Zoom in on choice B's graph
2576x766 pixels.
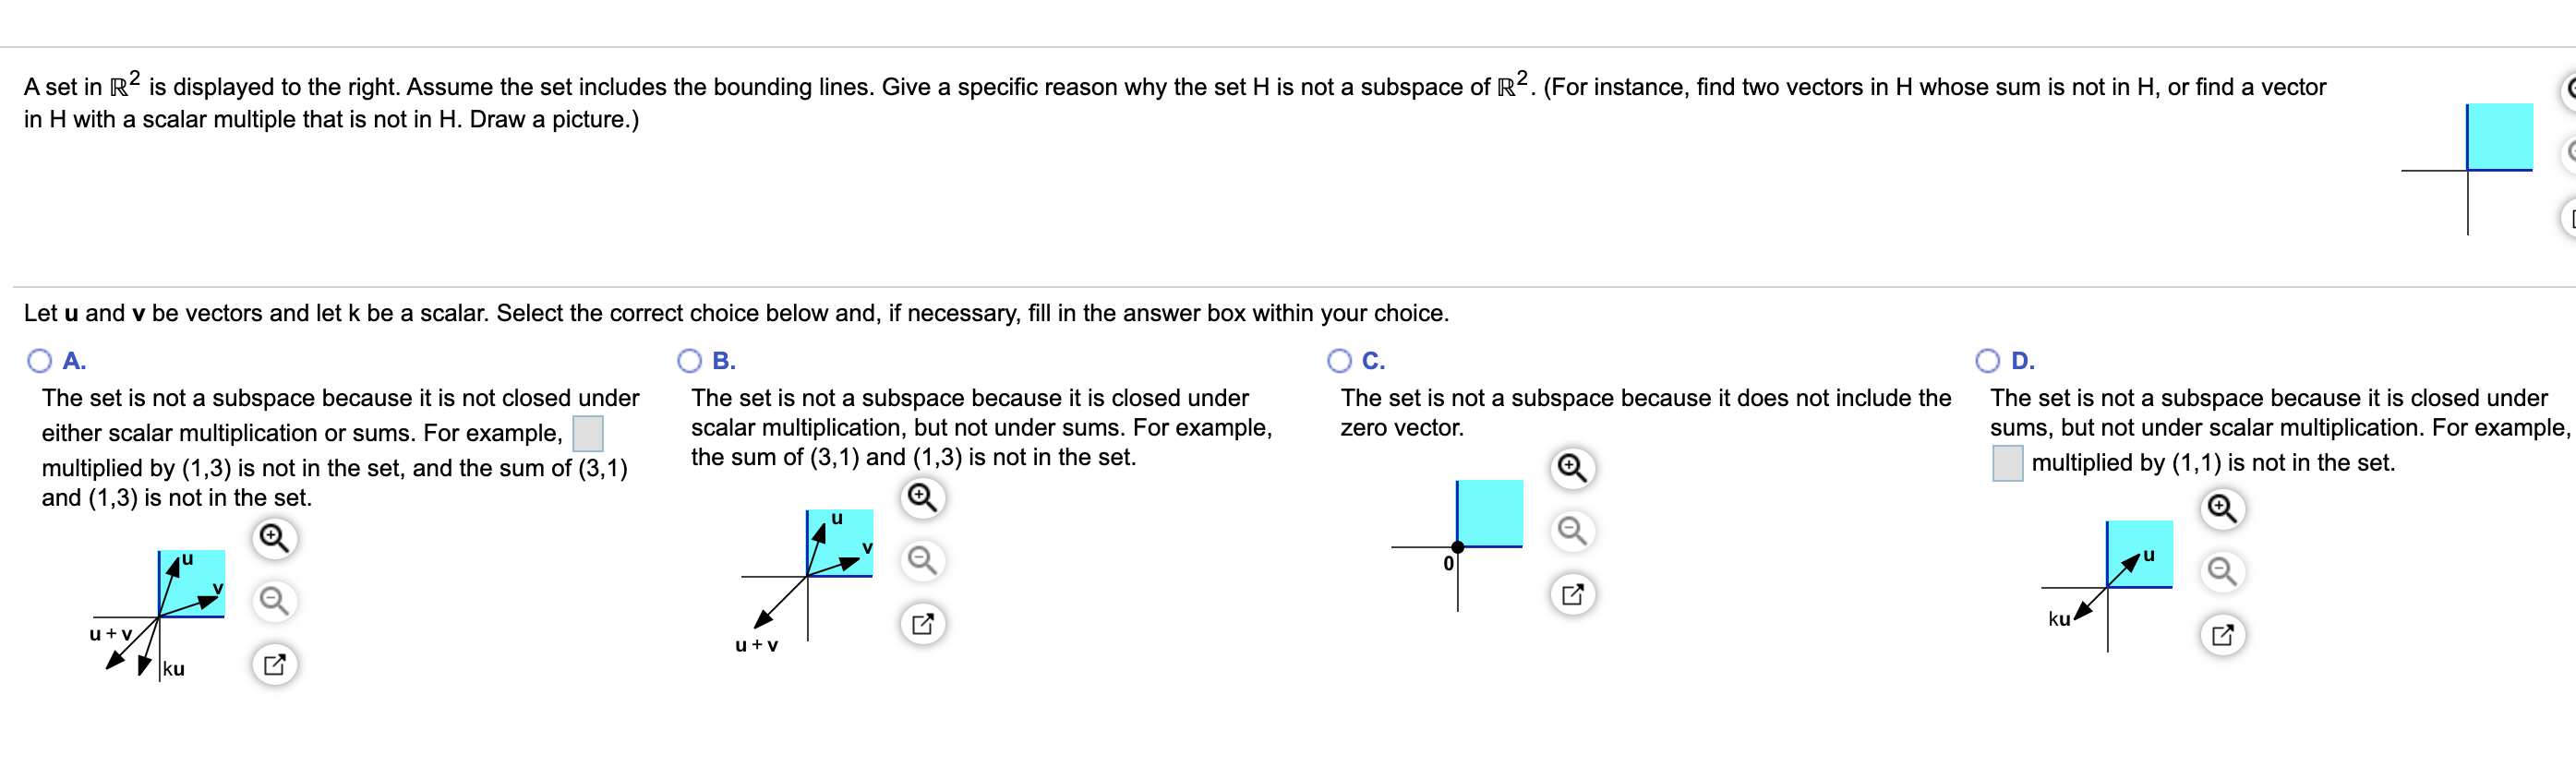pyautogui.click(x=923, y=497)
